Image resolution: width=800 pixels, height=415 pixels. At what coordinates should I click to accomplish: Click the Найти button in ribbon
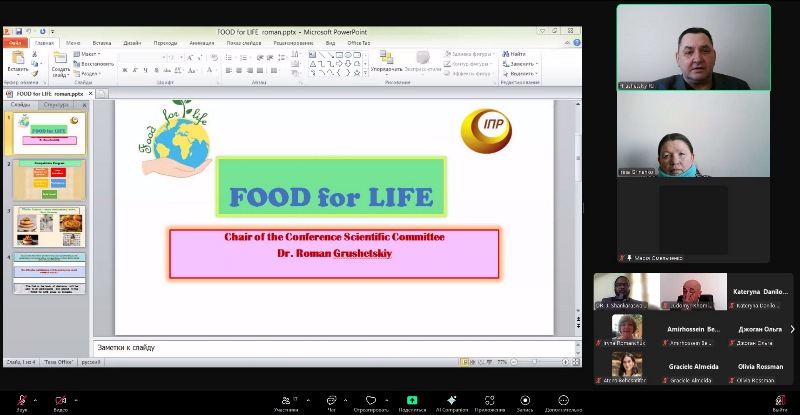coord(516,54)
